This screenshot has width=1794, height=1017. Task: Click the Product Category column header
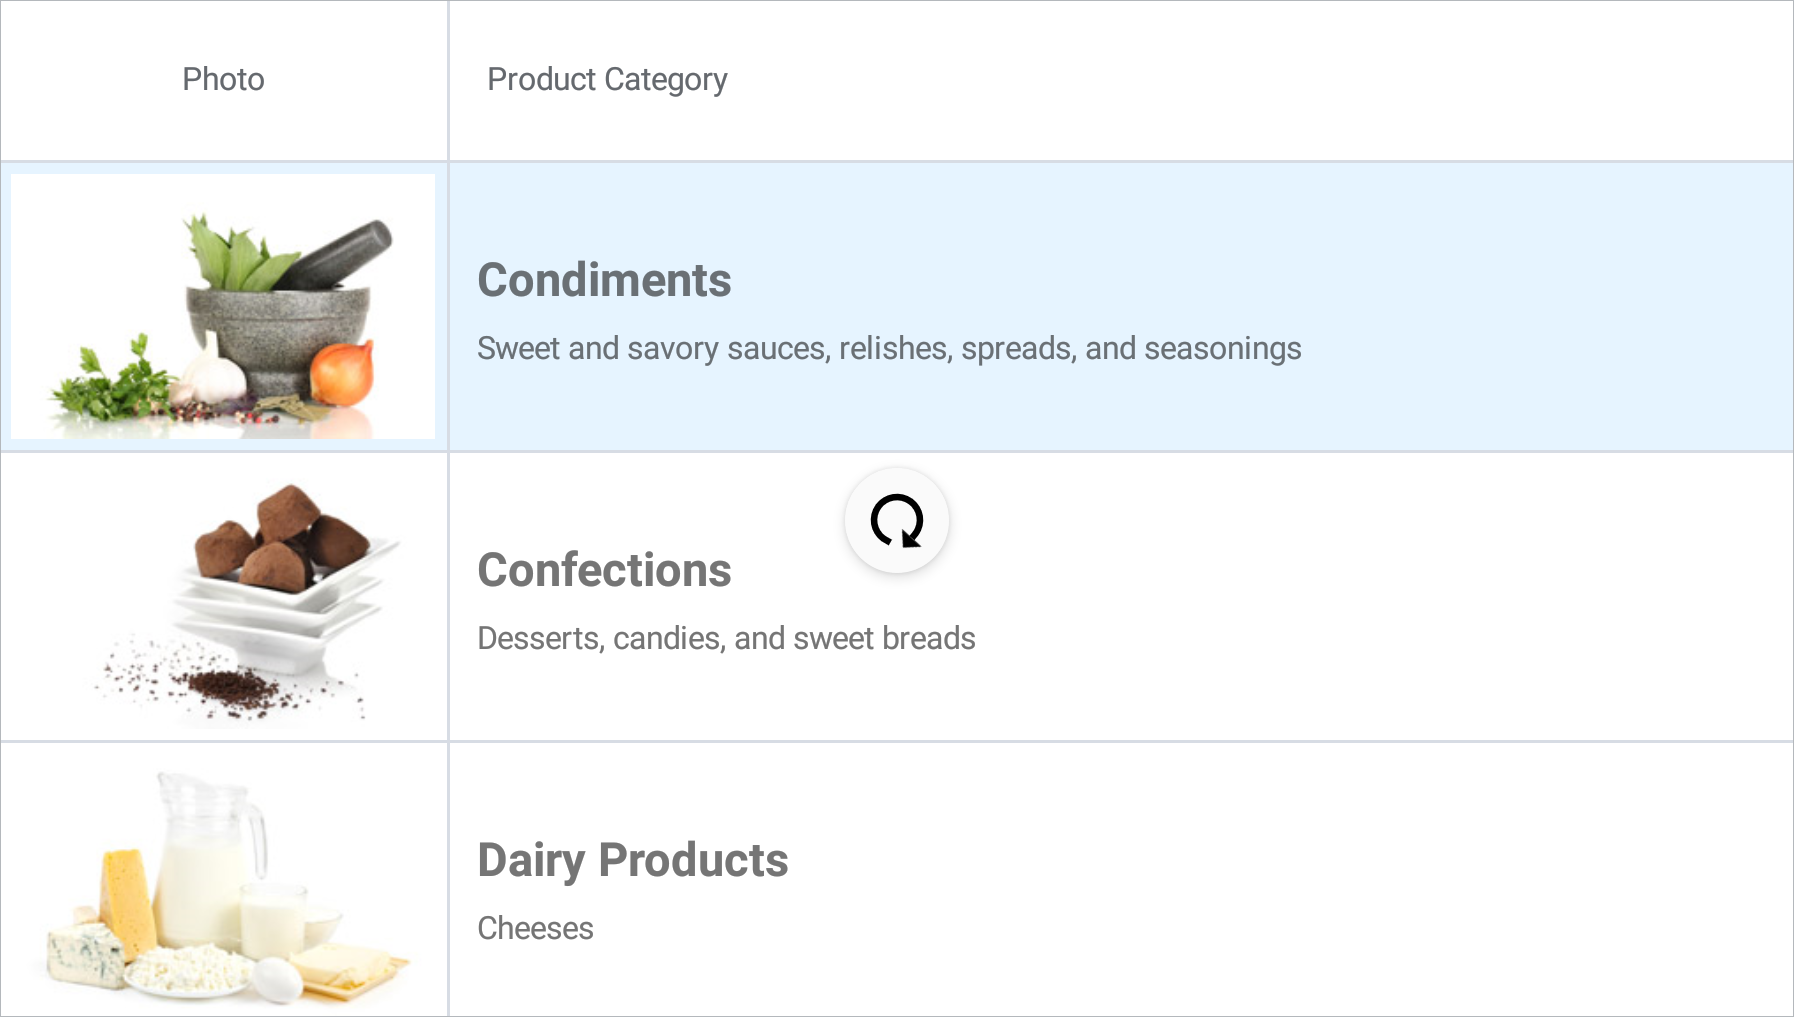606,79
